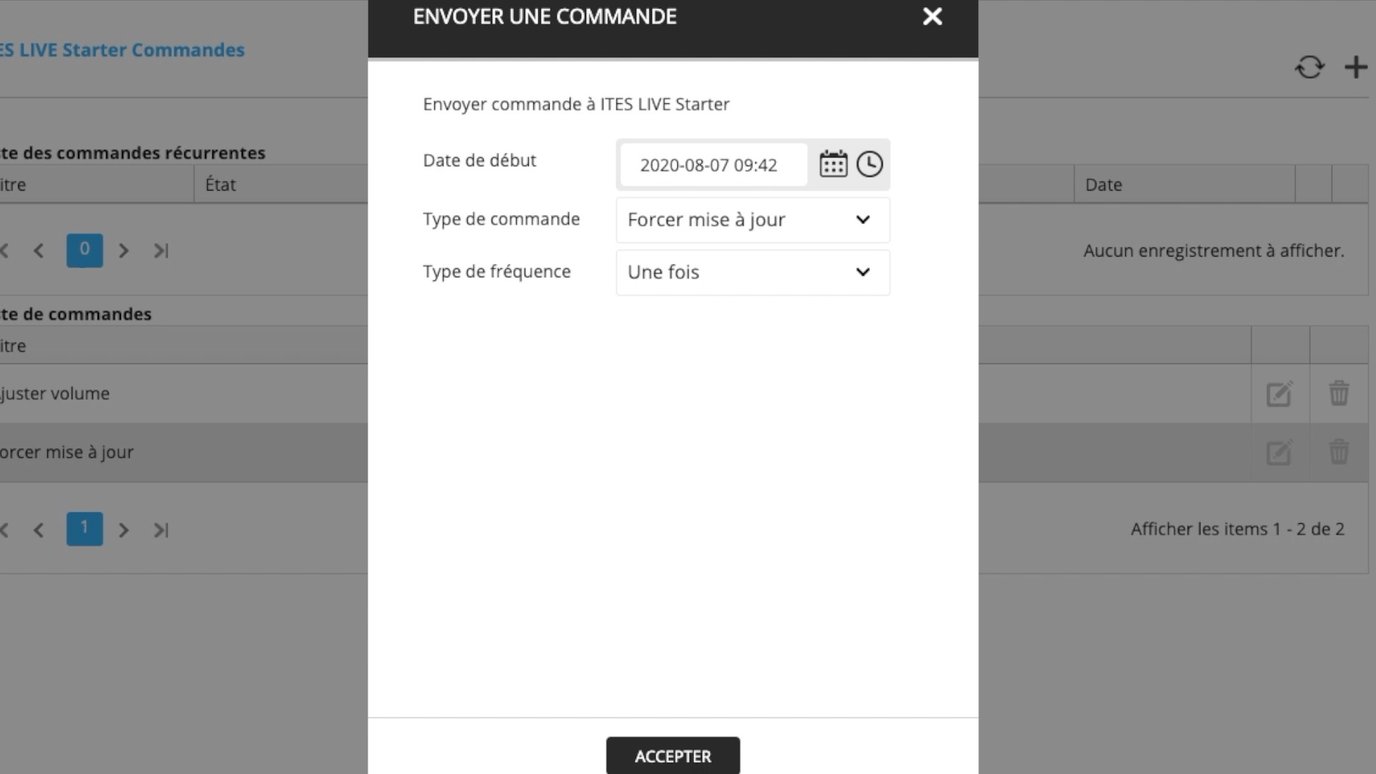Select page 1 in the commands pagination
Image resolution: width=1376 pixels, height=774 pixels.
[84, 529]
